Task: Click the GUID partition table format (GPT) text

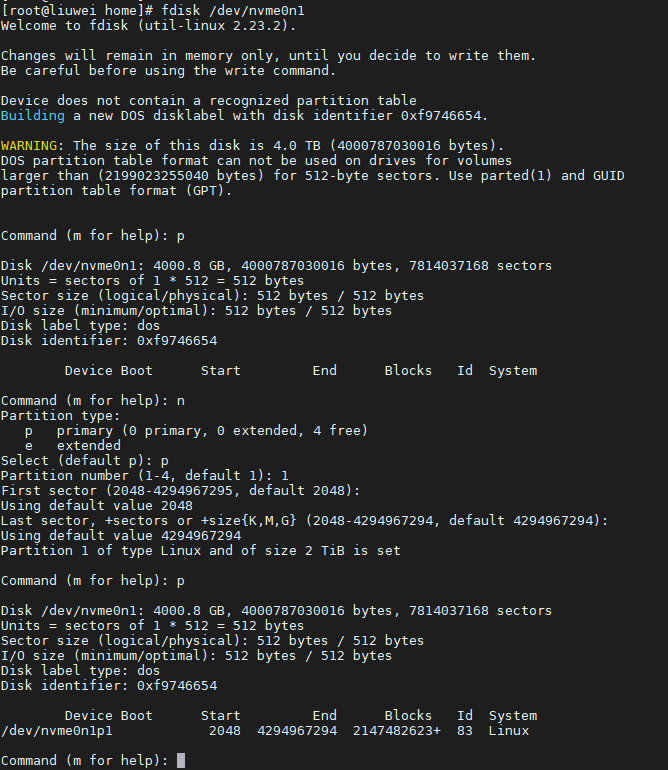Action: coord(116,191)
